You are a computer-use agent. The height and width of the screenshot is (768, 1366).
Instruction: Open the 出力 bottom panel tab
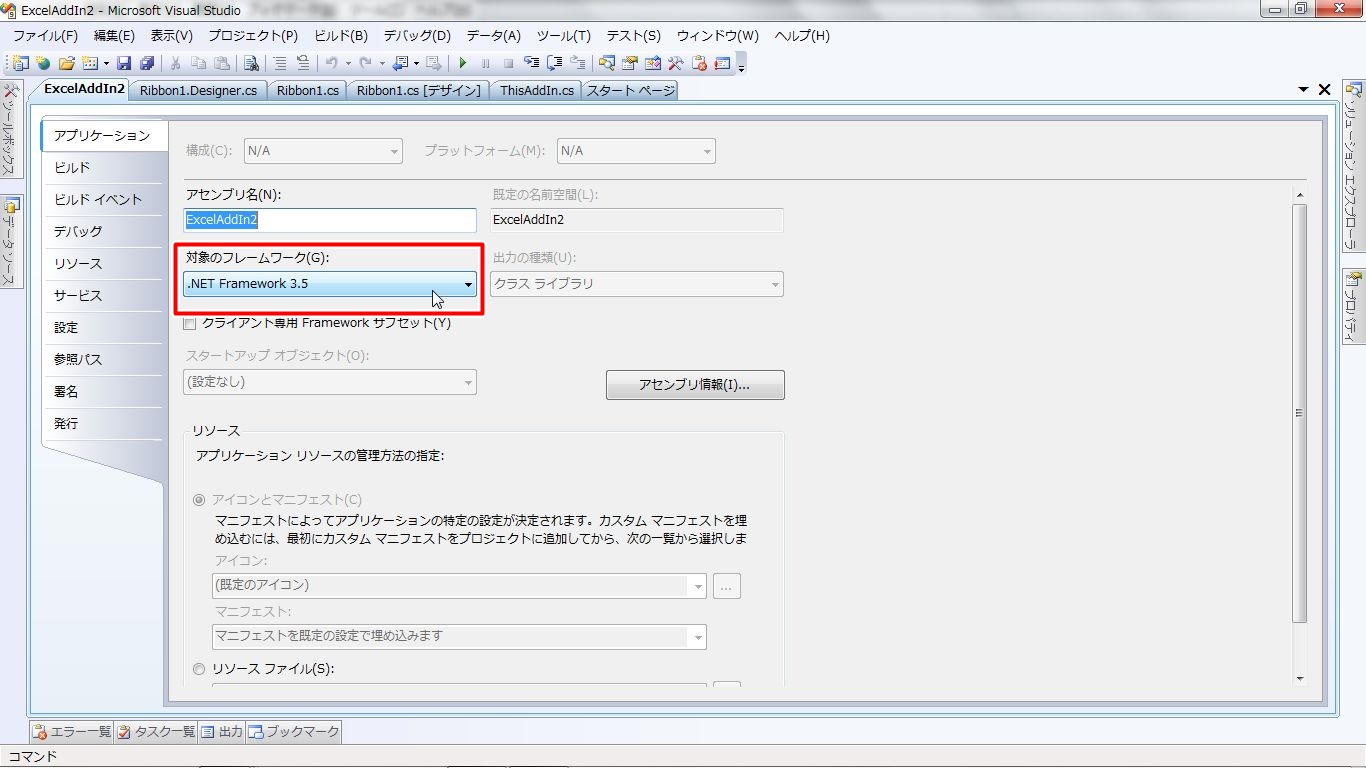[x=222, y=732]
